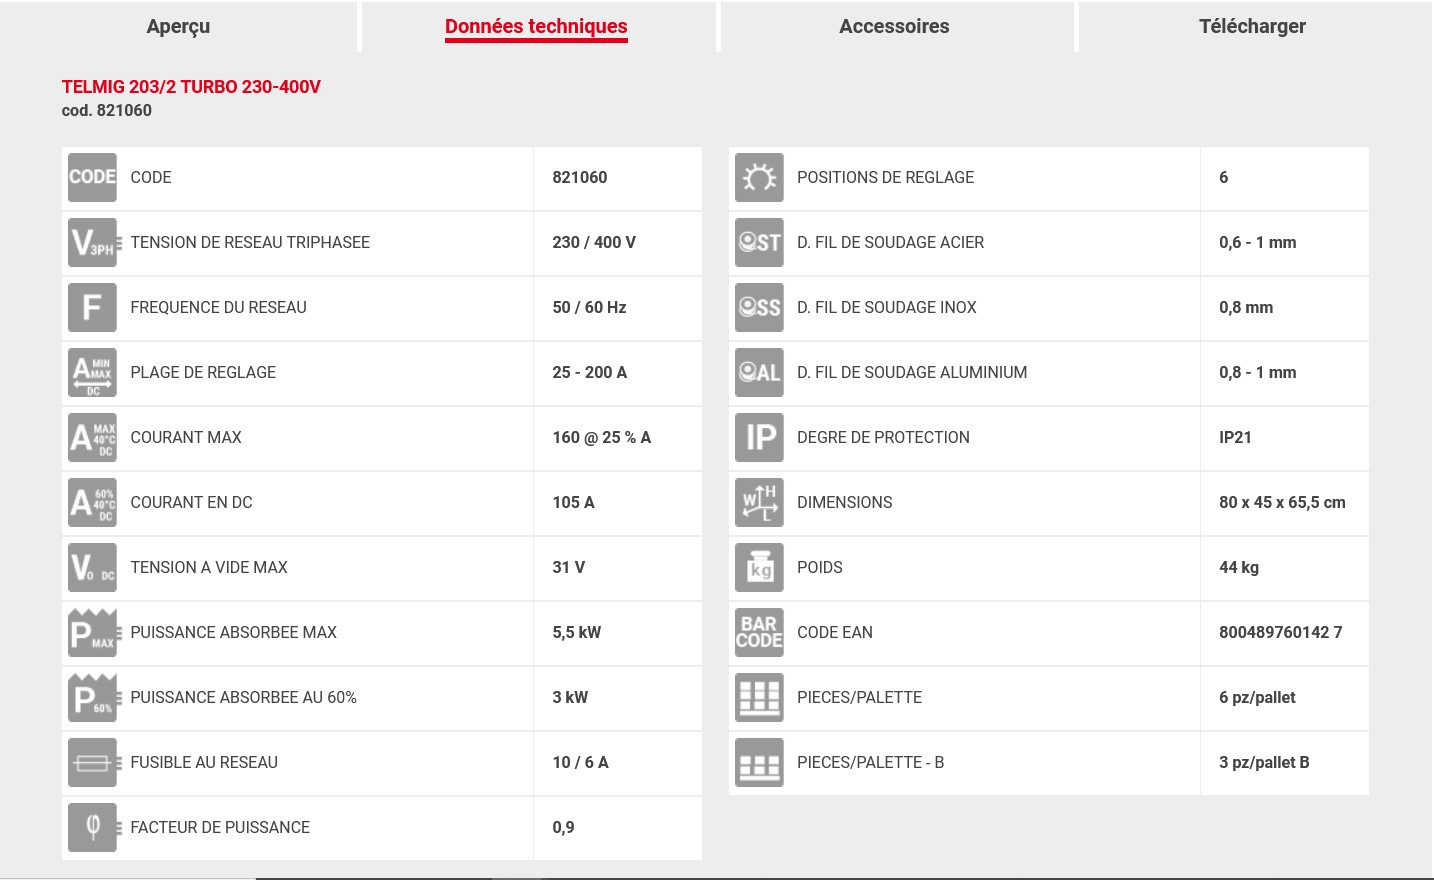Switch to the Accessoires tab

[894, 27]
